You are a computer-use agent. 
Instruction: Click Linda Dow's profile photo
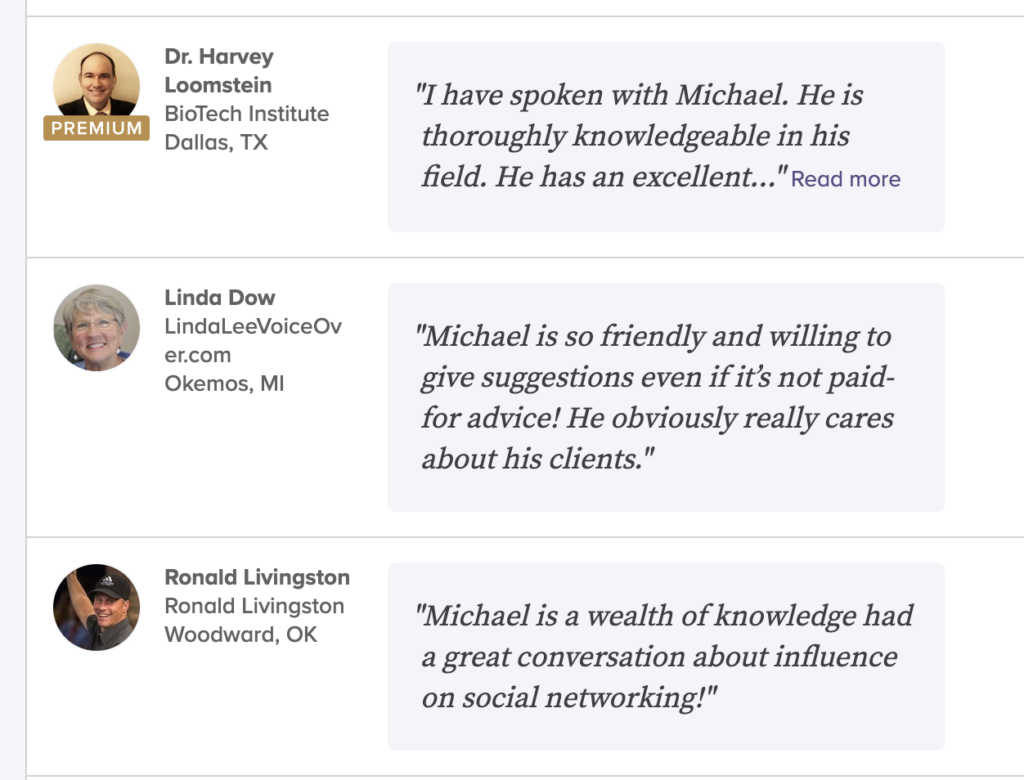tap(96, 328)
